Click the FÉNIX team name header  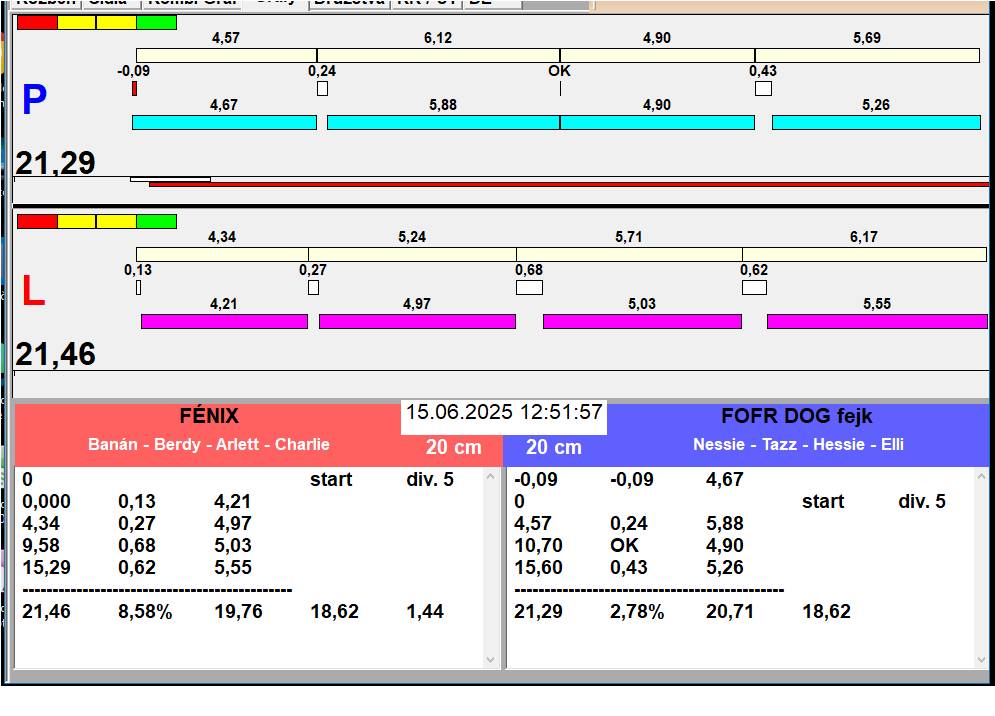209,417
